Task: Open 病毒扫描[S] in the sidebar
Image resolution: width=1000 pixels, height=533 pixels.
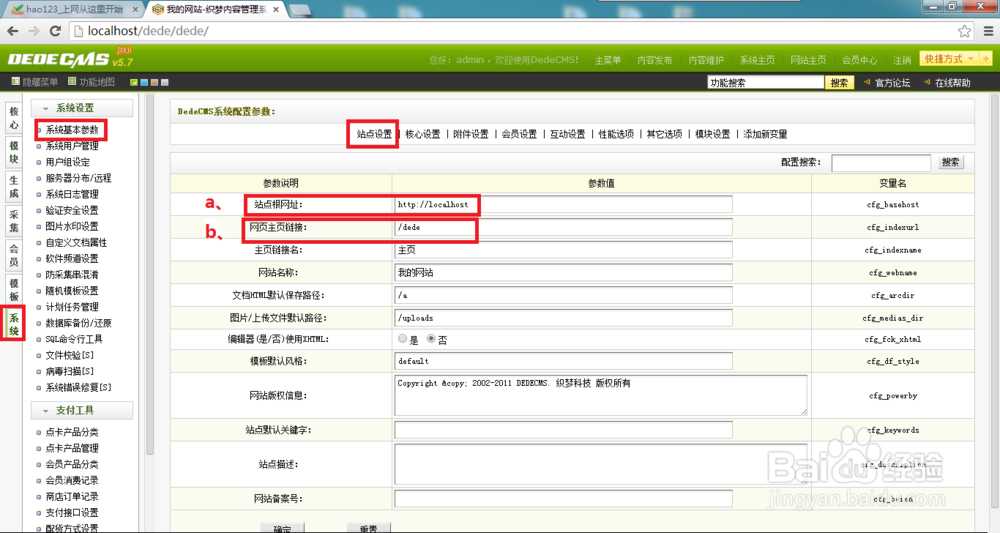Action: coord(69,371)
